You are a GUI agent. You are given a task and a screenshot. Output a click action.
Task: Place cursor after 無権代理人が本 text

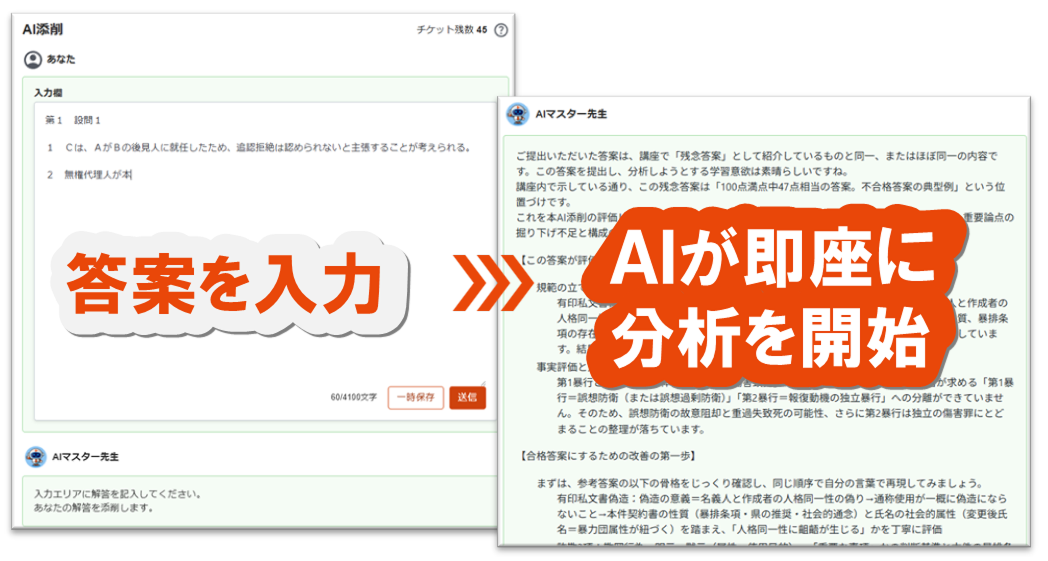coord(132,174)
